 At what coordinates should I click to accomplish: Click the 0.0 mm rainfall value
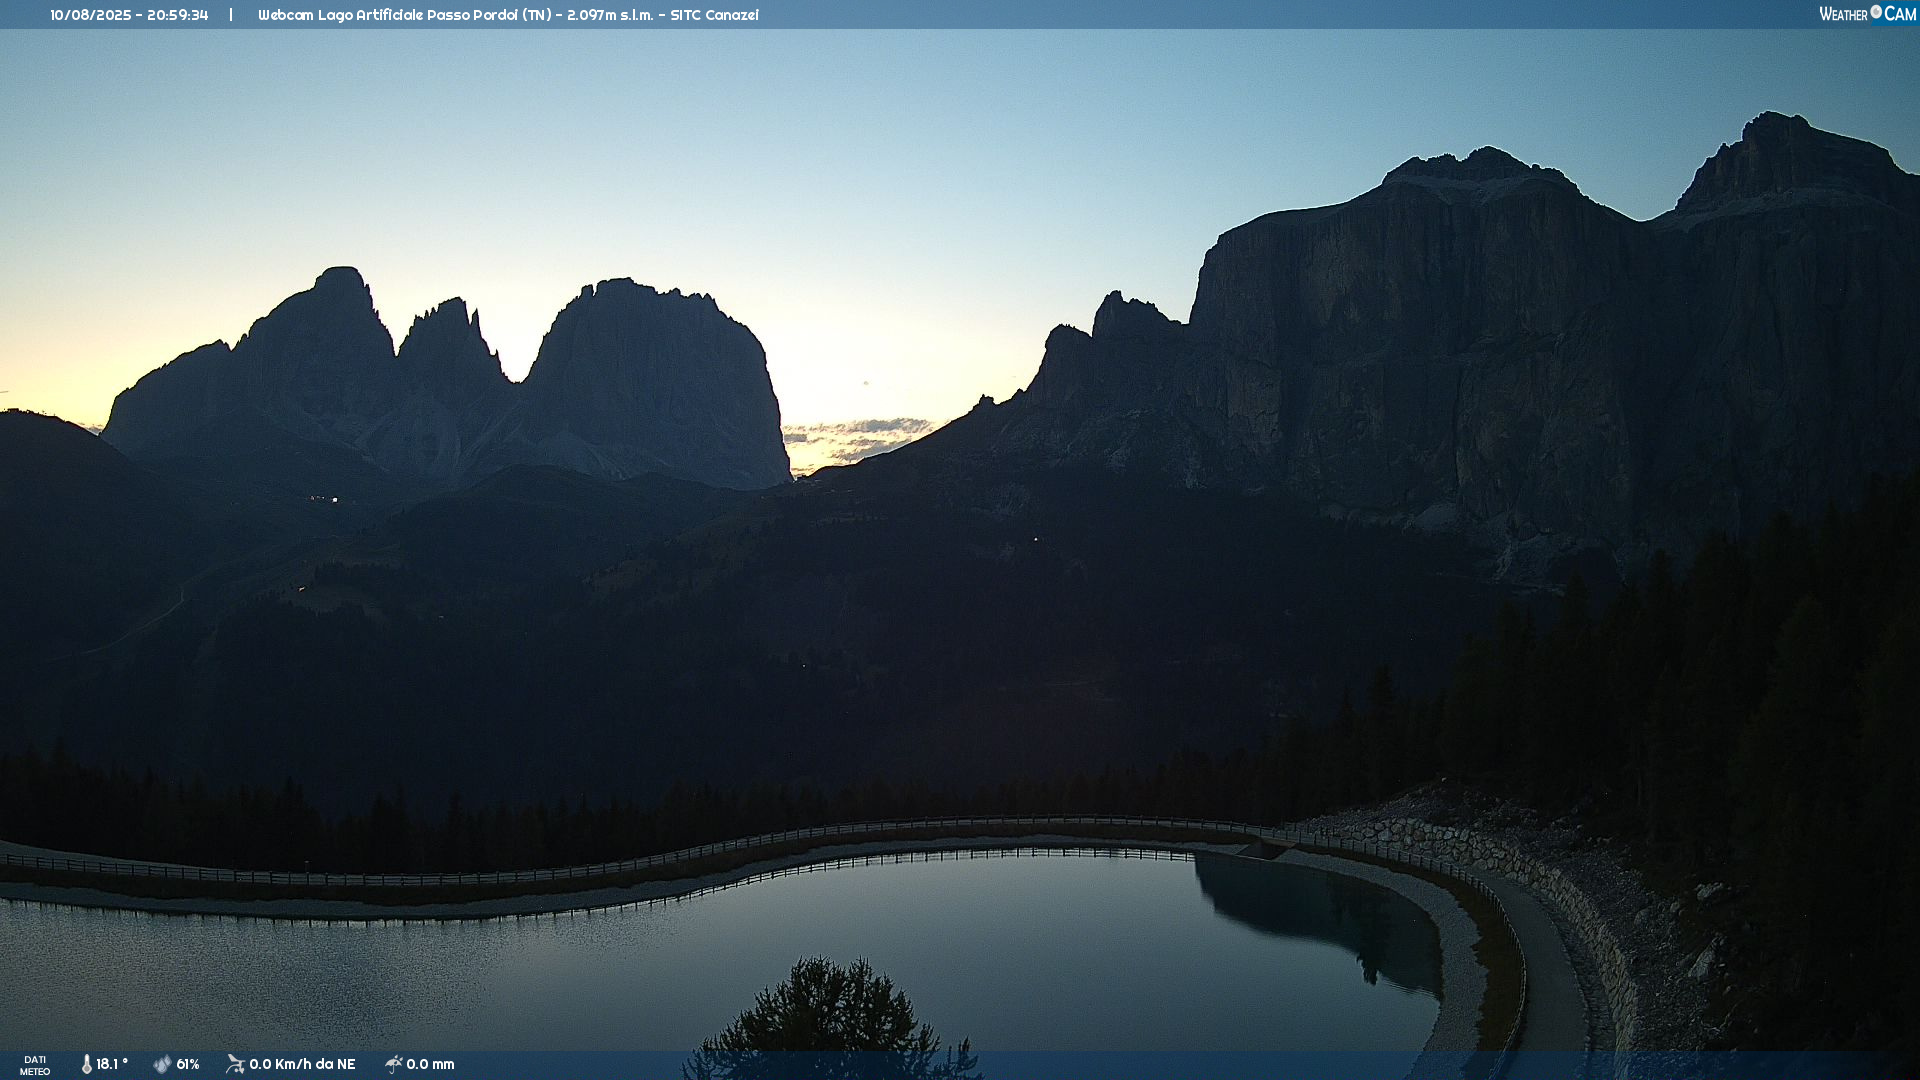(x=430, y=1064)
